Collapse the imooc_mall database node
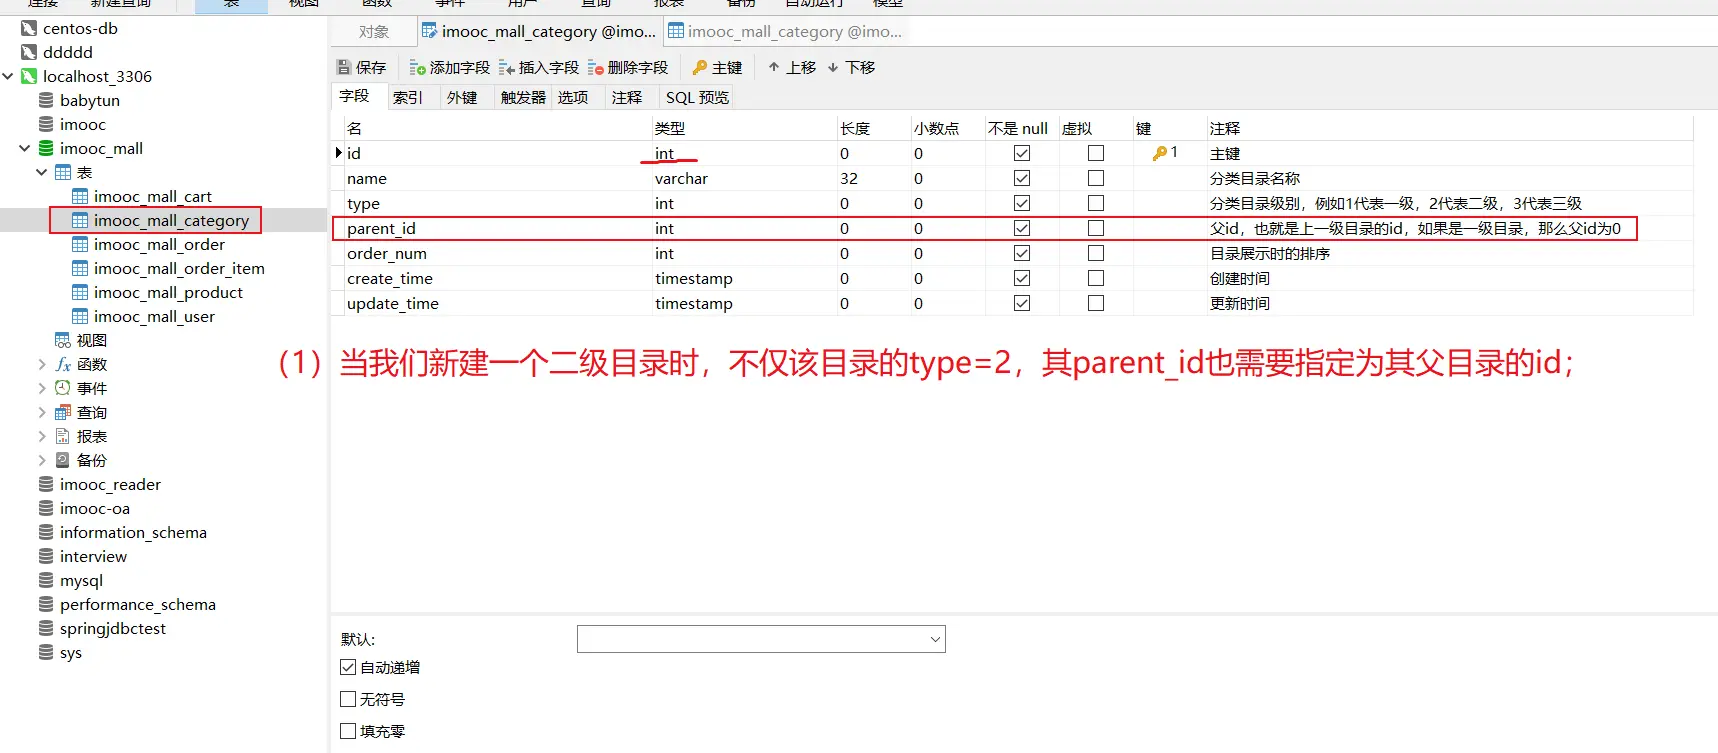1718x753 pixels. point(25,148)
